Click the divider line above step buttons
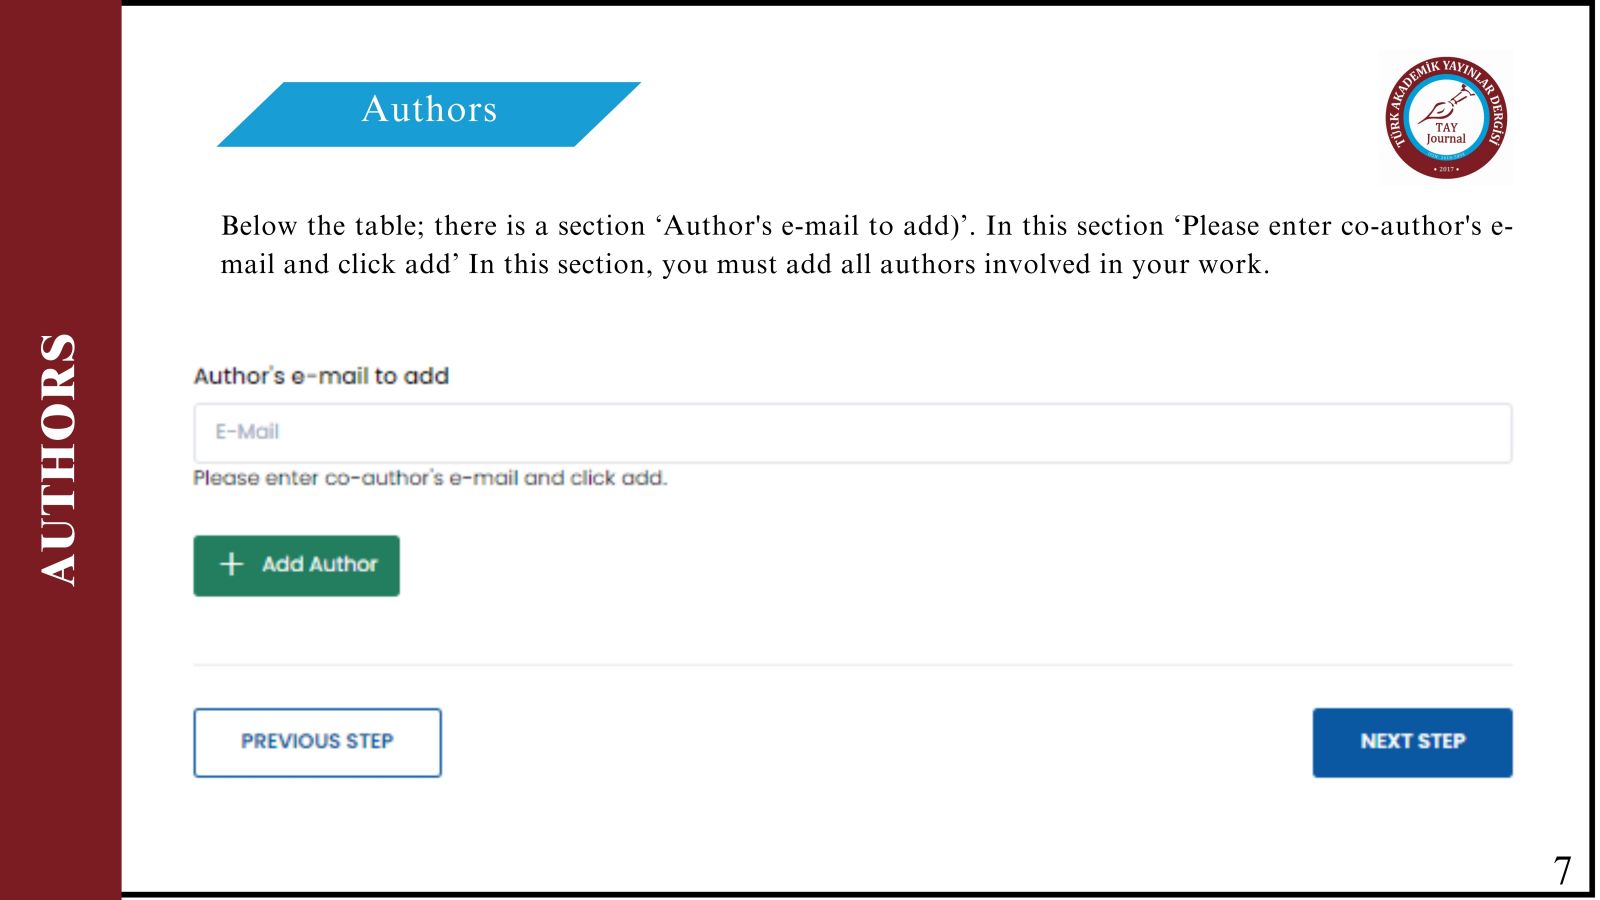1600x900 pixels. pyautogui.click(x=852, y=665)
